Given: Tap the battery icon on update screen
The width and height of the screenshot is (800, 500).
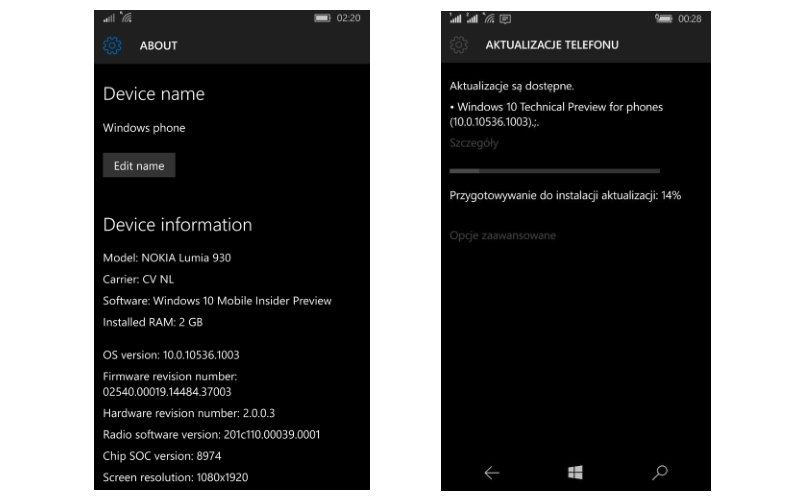Looking at the screenshot, I should tap(663, 19).
